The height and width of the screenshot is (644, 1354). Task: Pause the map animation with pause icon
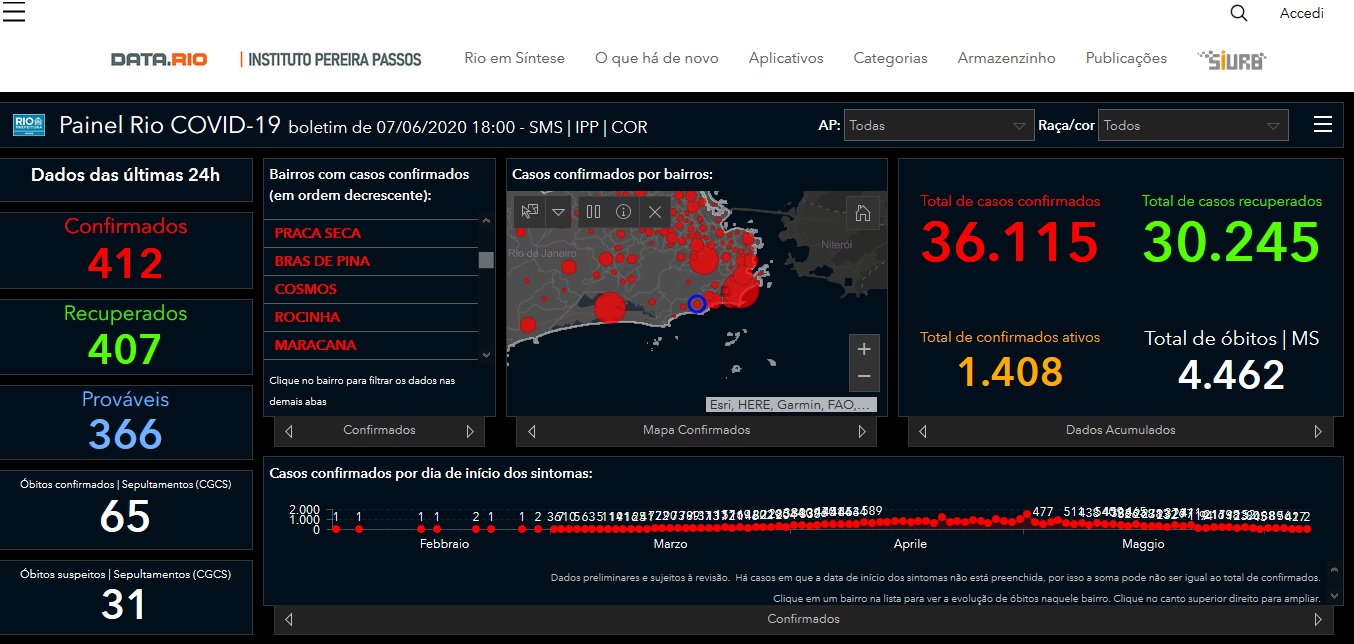[x=593, y=212]
